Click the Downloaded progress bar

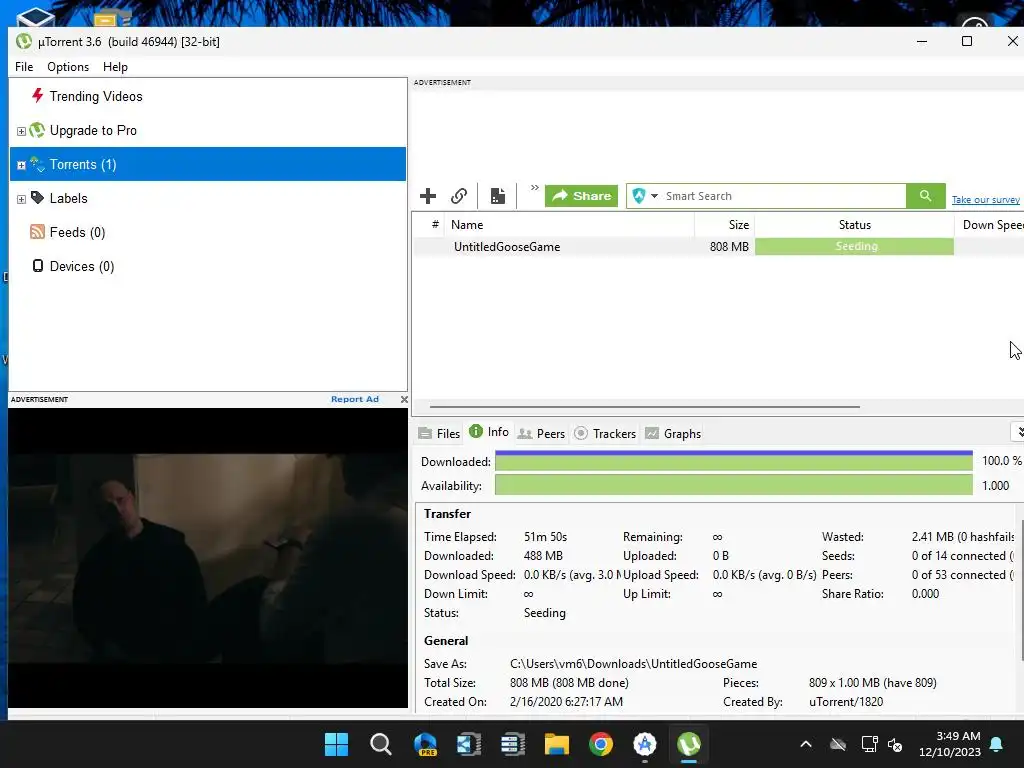(x=733, y=461)
